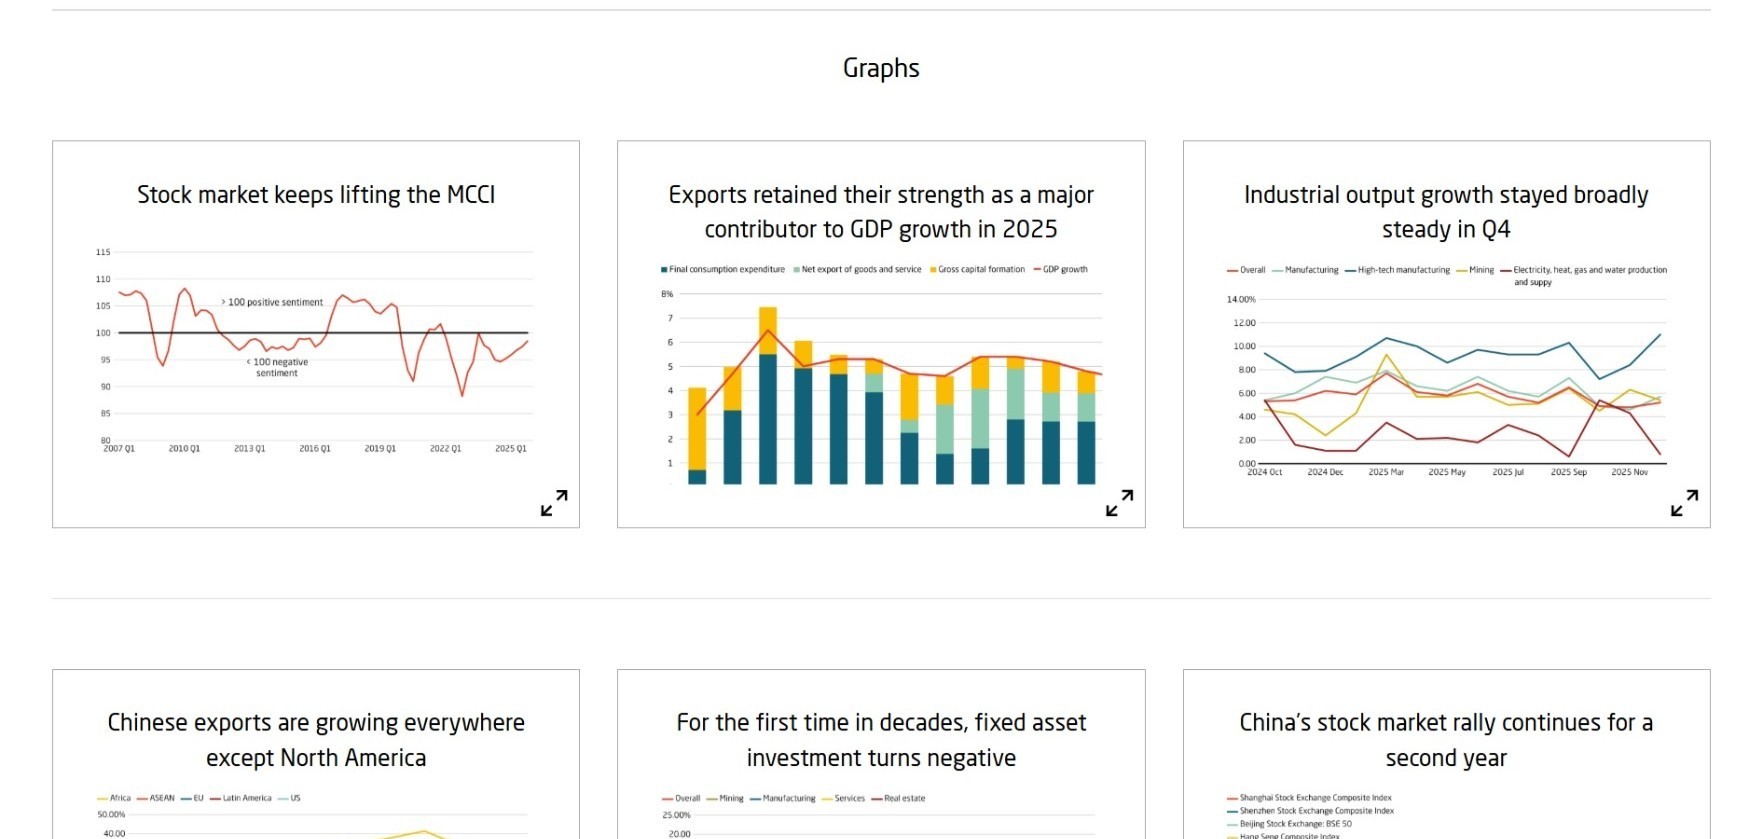Viewport: 1763px width, 839px height.
Task: Enlarge the Exports GDP growth chart
Action: (1119, 503)
